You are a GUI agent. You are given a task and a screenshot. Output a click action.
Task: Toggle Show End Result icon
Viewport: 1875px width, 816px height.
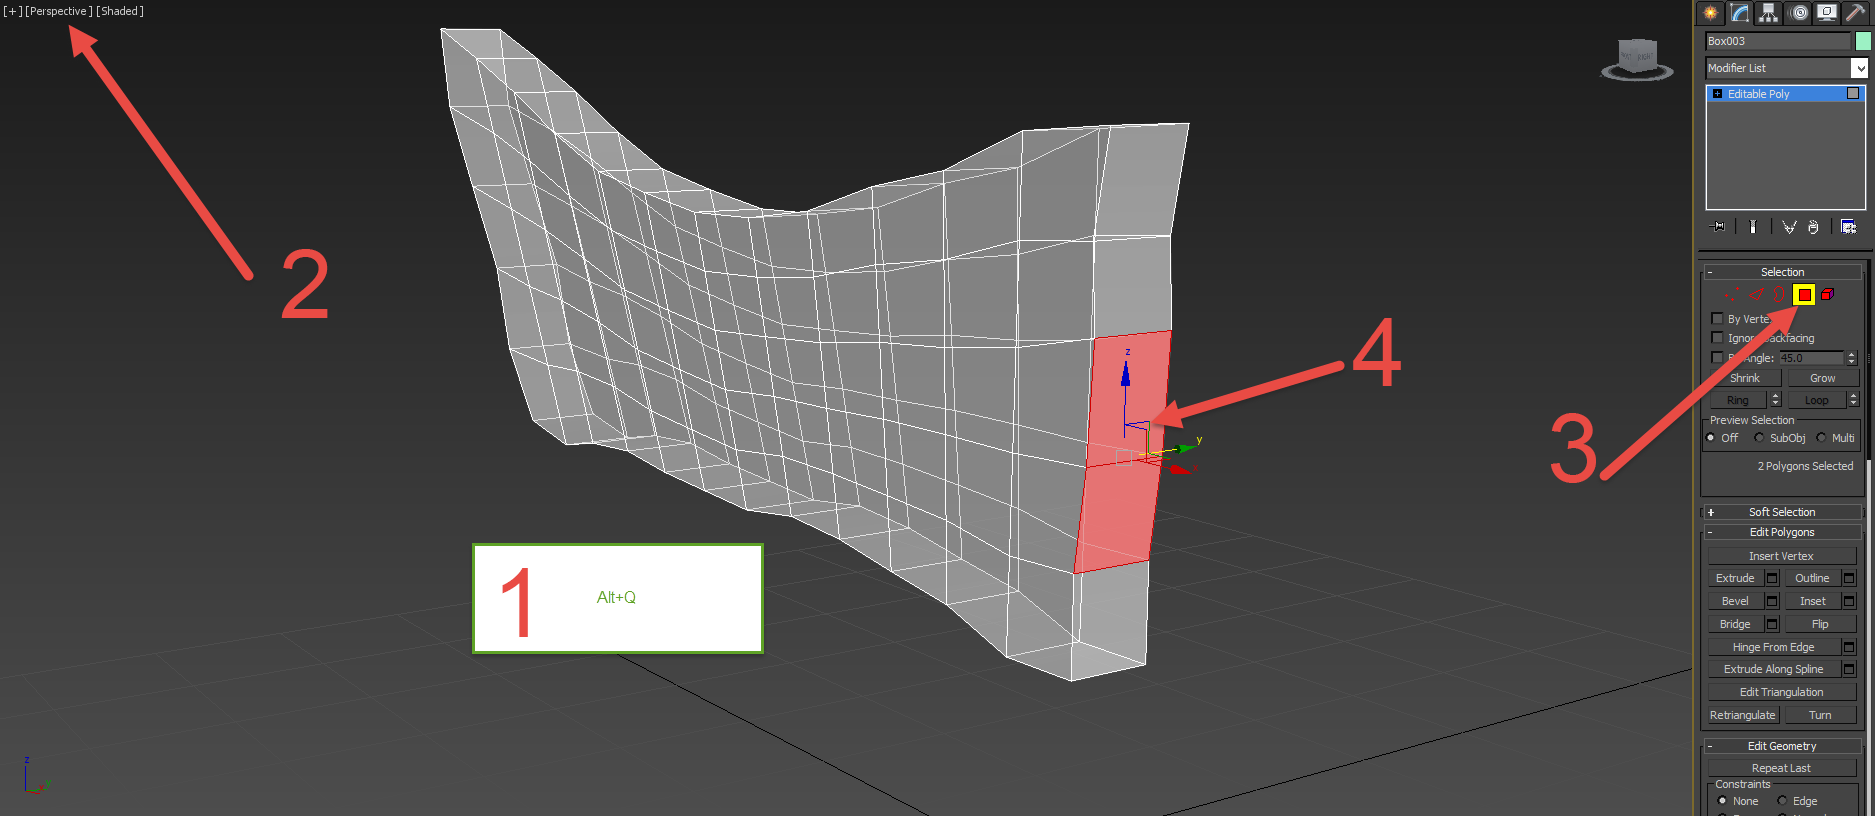[x=1753, y=227]
